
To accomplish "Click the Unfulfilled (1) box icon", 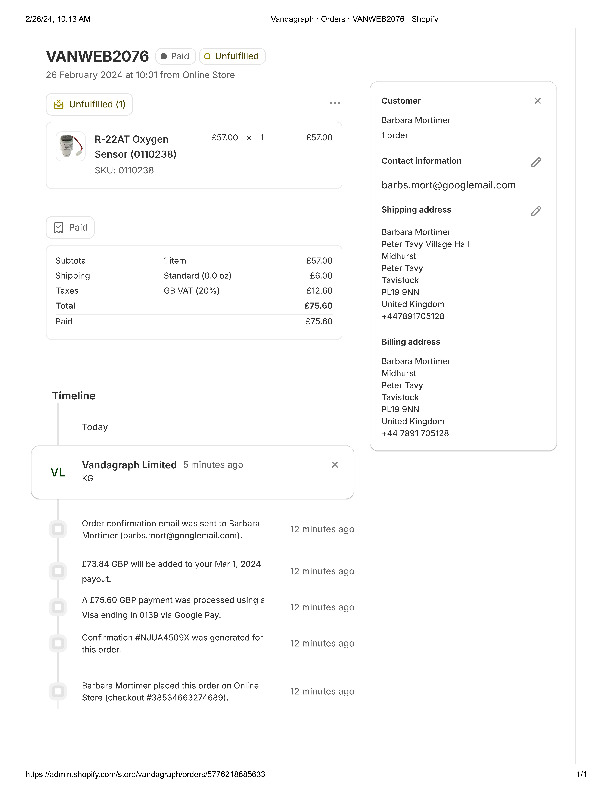I will tap(59, 104).
